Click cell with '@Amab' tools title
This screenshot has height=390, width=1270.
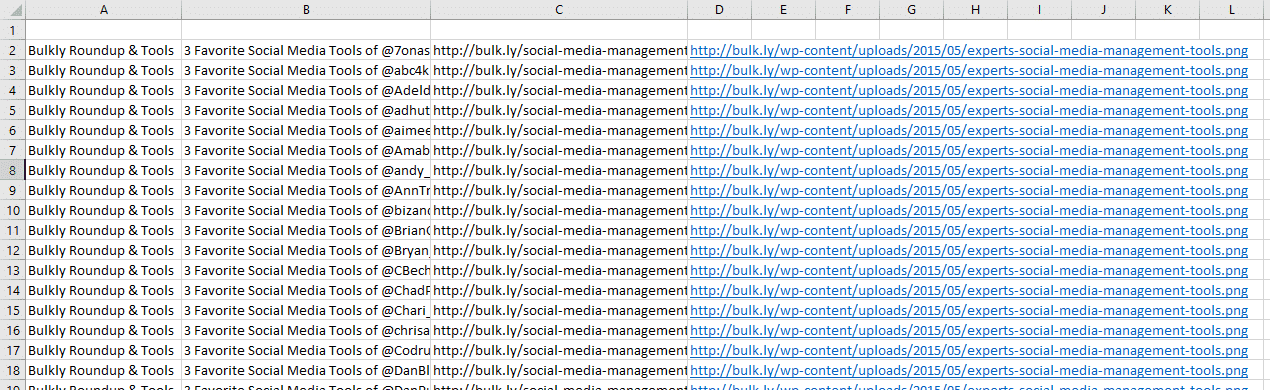point(306,150)
